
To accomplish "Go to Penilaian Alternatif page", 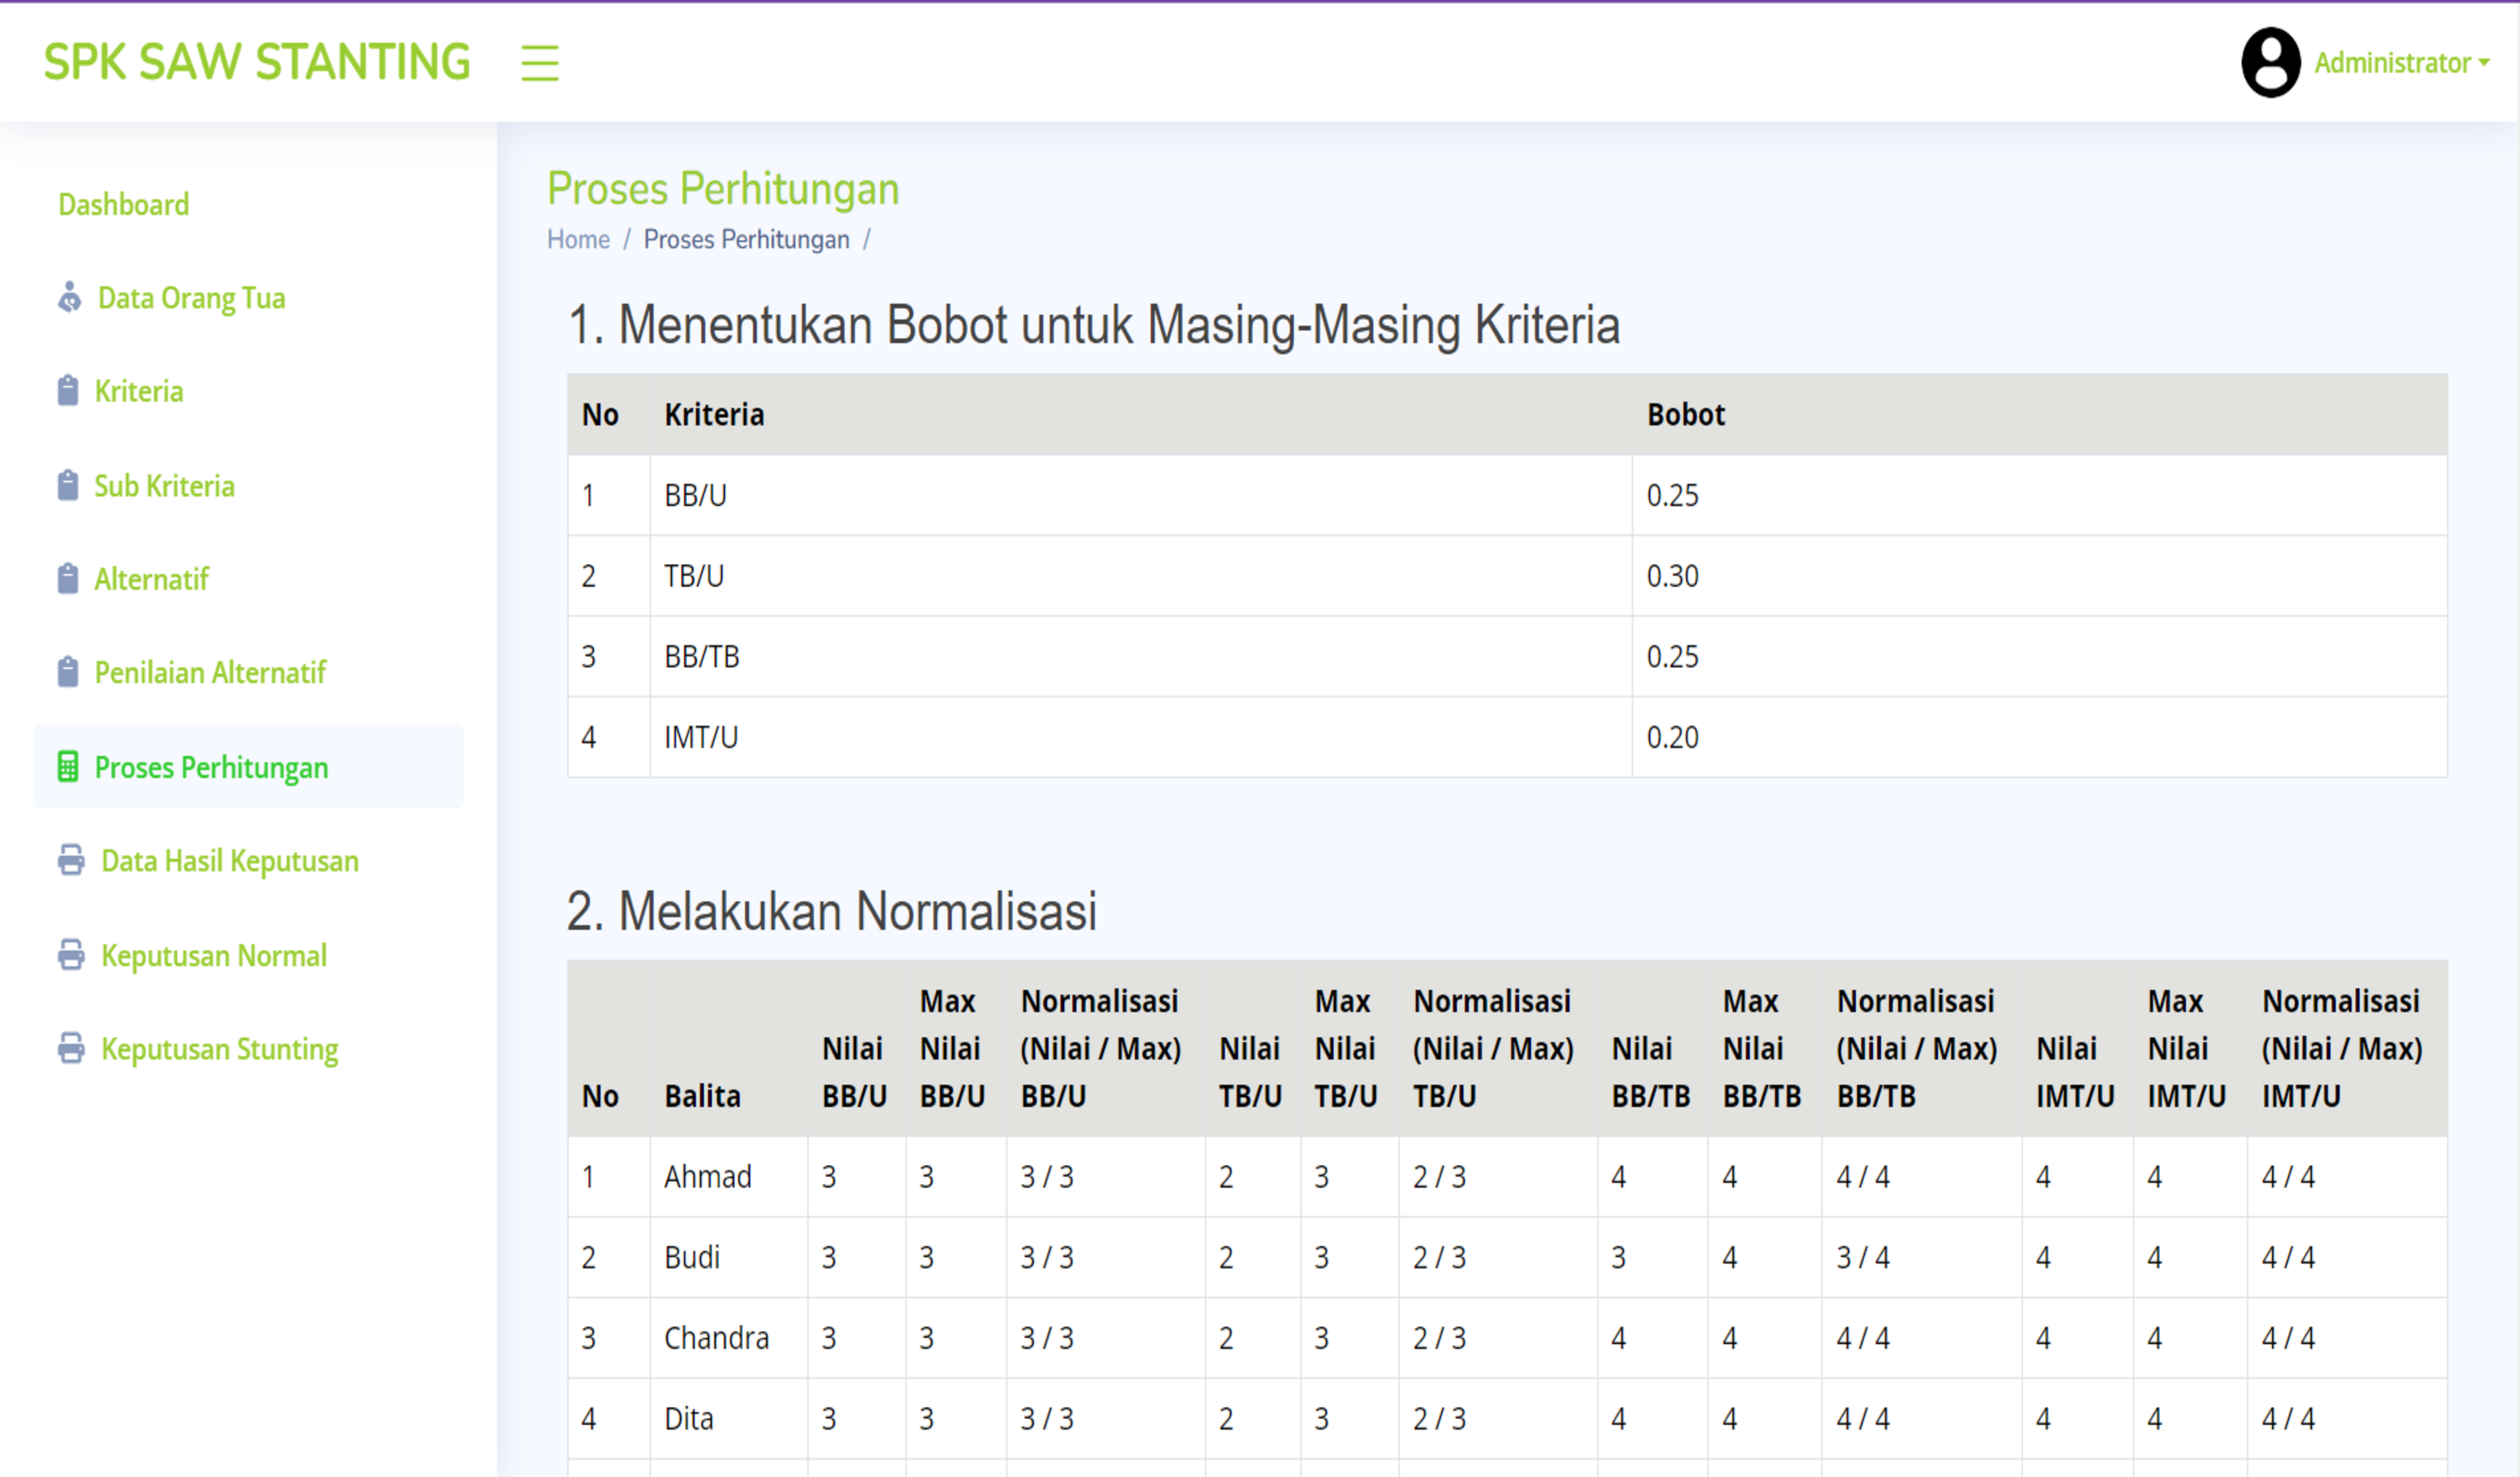I will [x=210, y=673].
